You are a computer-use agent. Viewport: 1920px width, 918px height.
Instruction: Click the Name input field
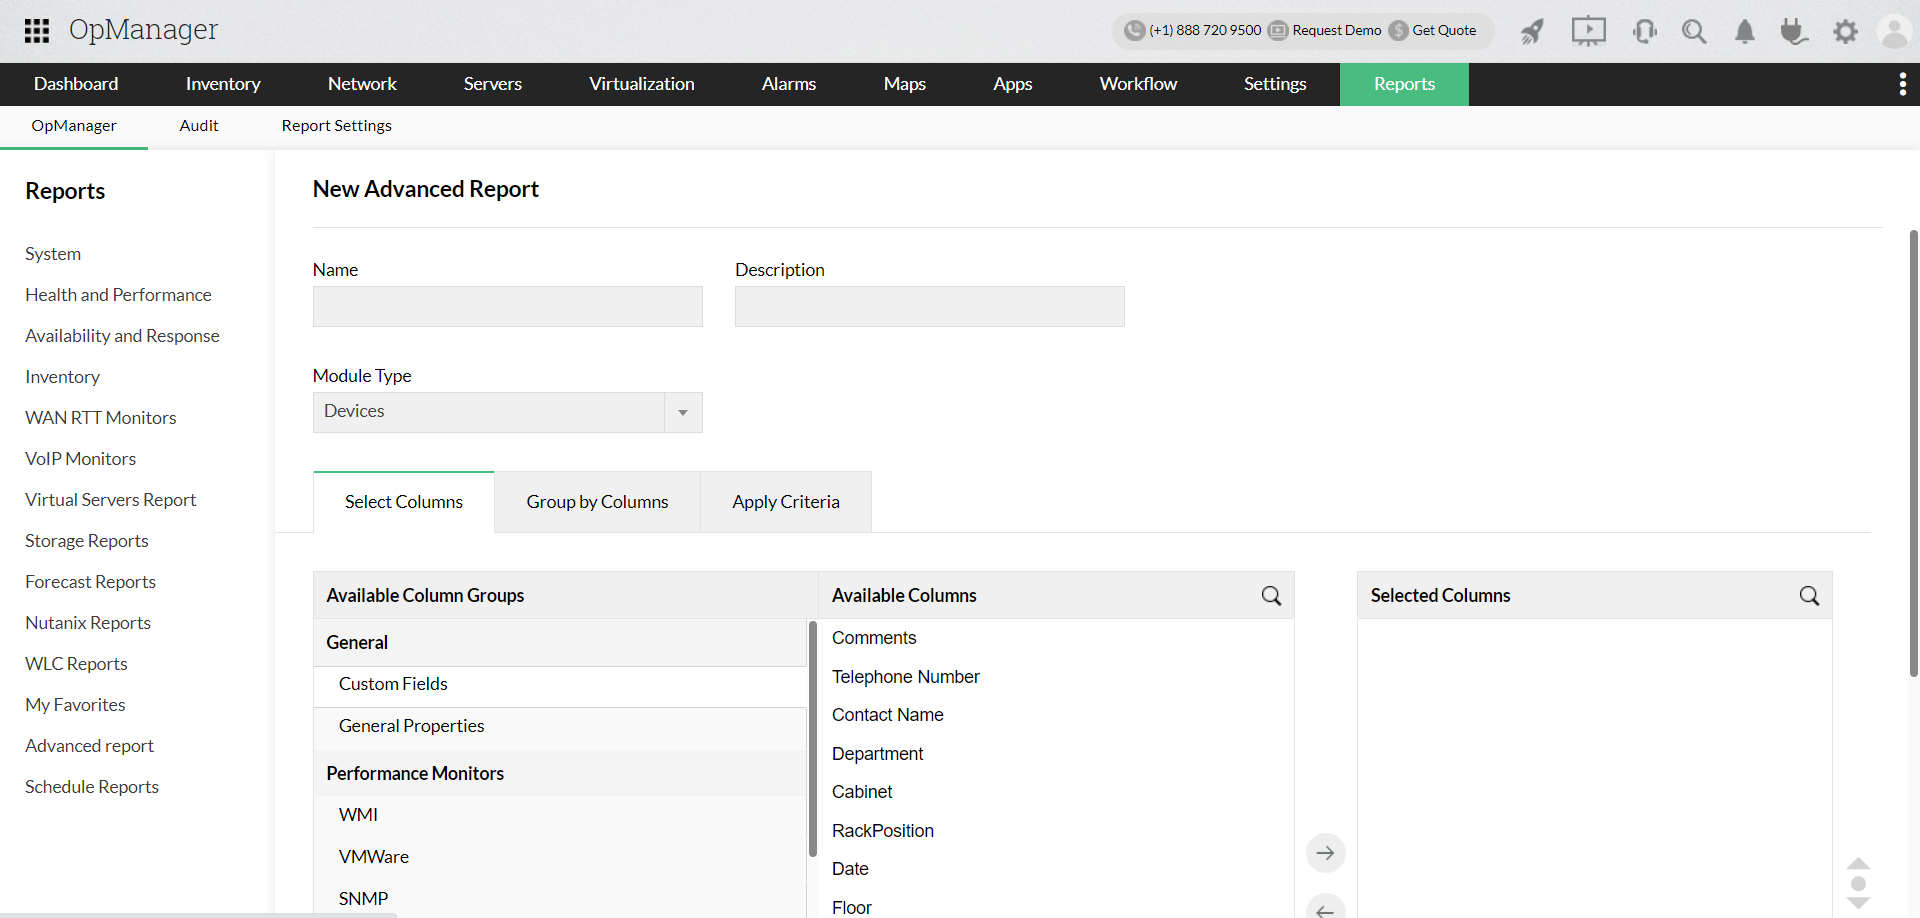(x=507, y=306)
